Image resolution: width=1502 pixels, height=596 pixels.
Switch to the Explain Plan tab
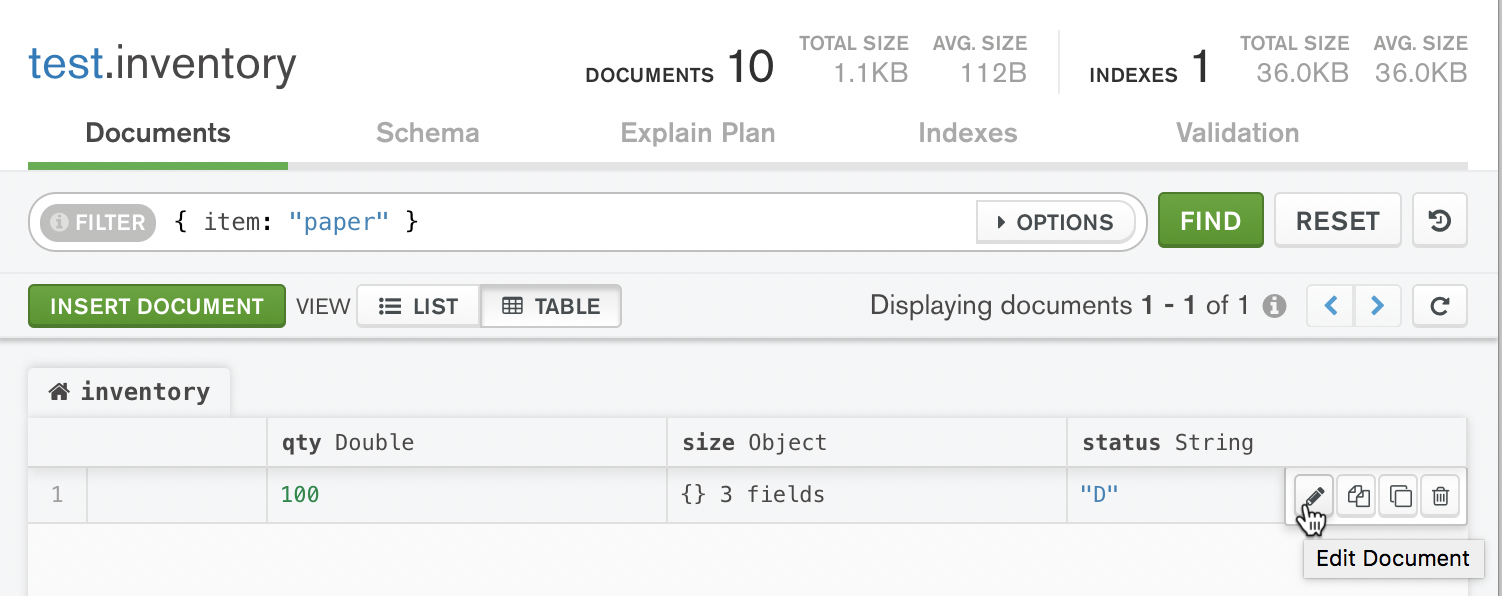coord(697,133)
